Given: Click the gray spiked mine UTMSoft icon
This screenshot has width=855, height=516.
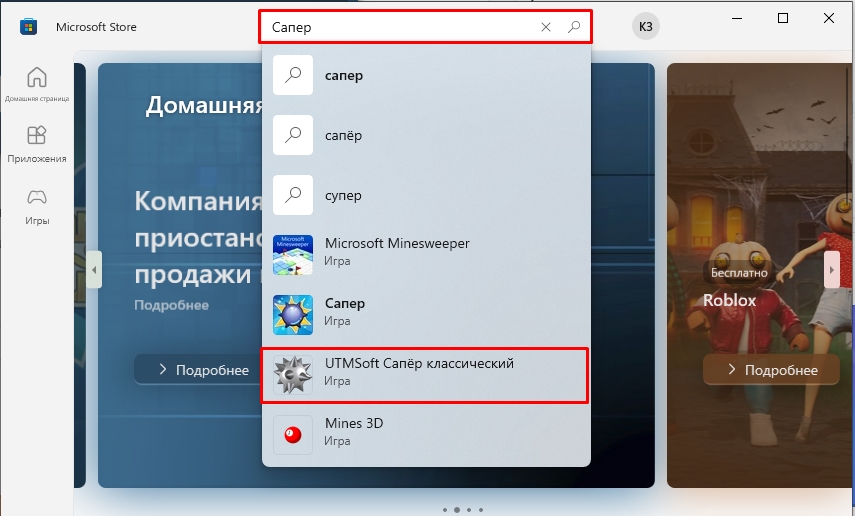Looking at the screenshot, I should click(x=293, y=375).
